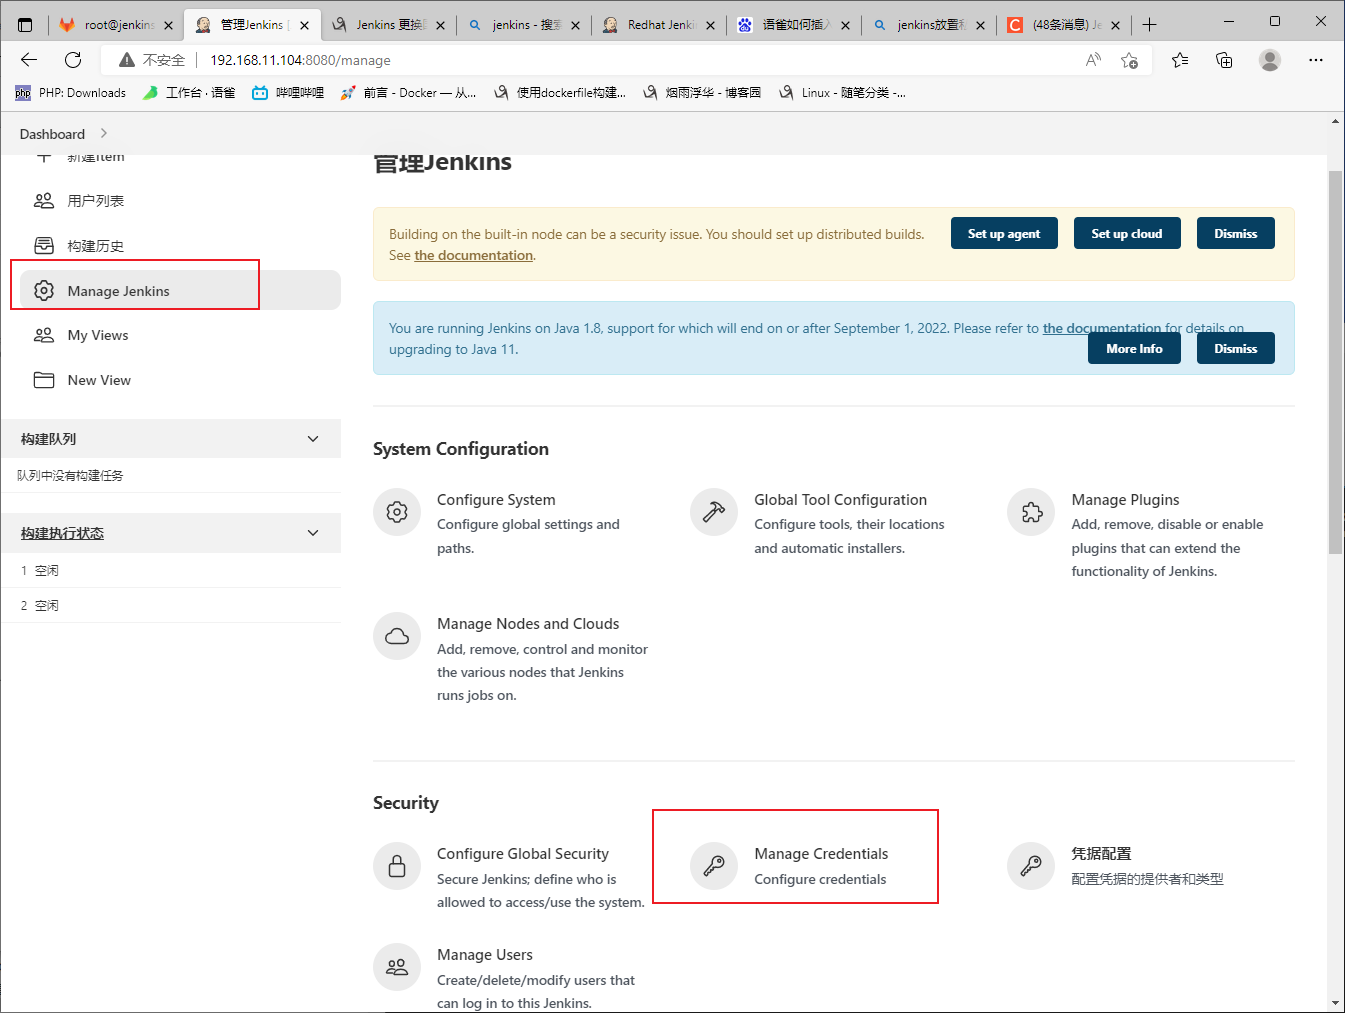Dismiss the built-in node security warning

point(1236,233)
